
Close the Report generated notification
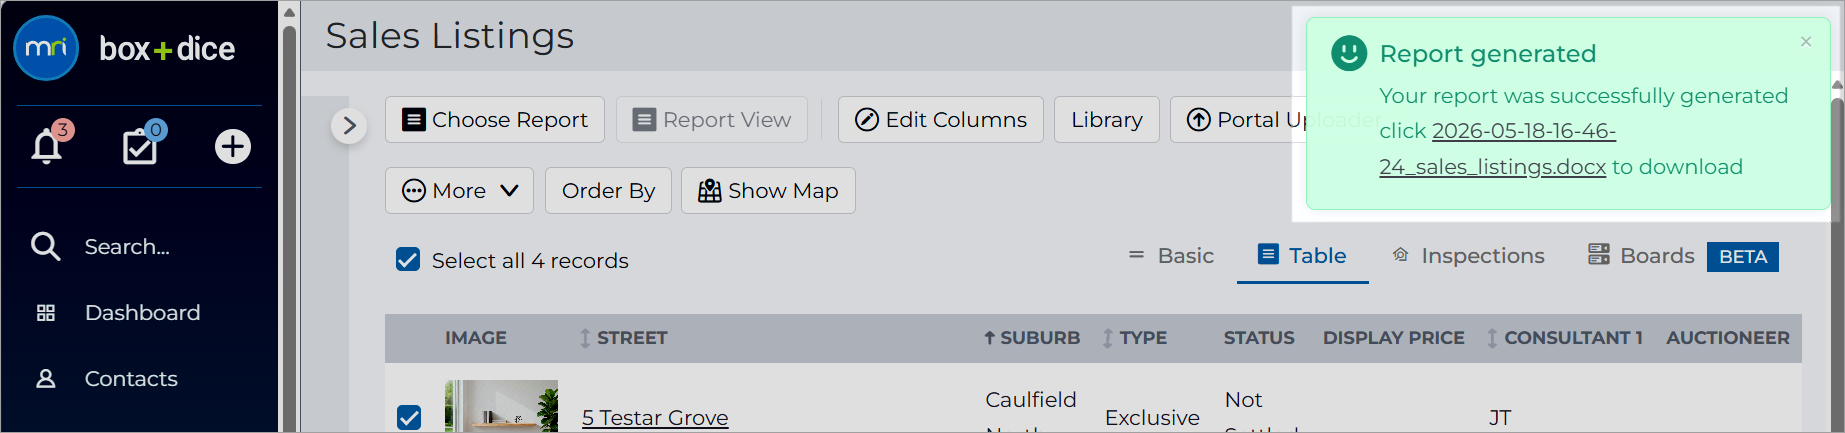point(1806,41)
